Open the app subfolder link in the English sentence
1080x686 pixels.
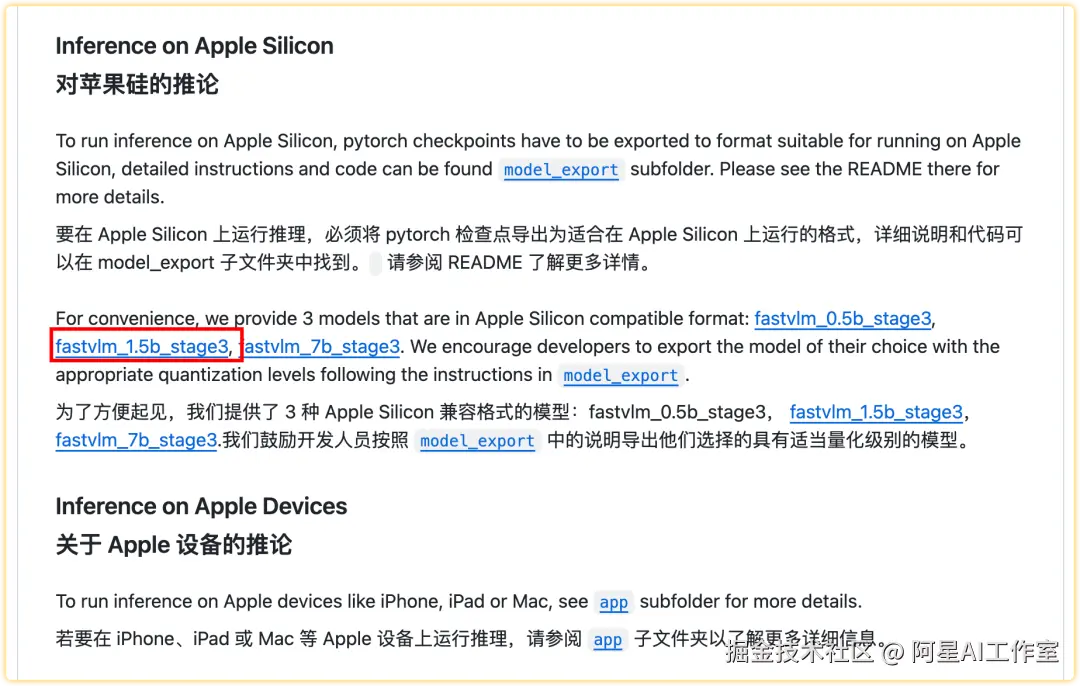[614, 602]
